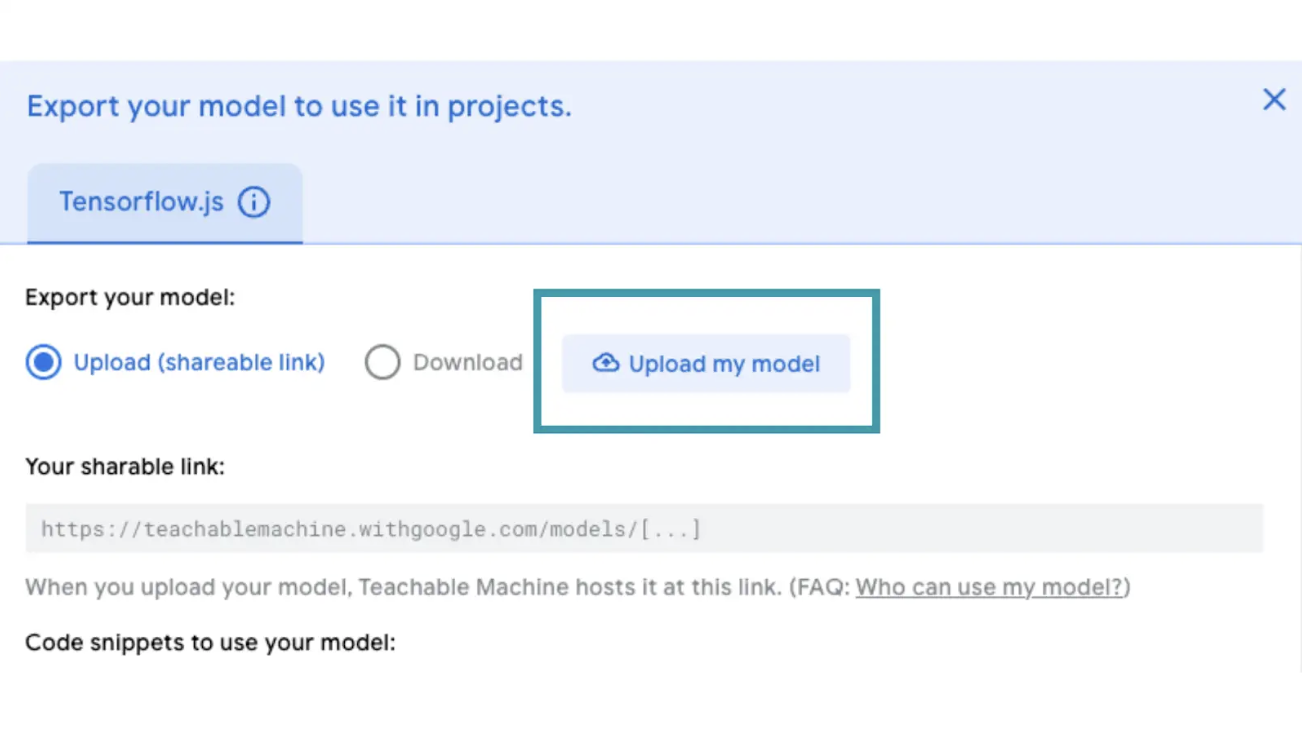Viewport: 1302px width, 732px height.
Task: Click the "Code snippets to use your model:" heading
Action: click(x=210, y=642)
